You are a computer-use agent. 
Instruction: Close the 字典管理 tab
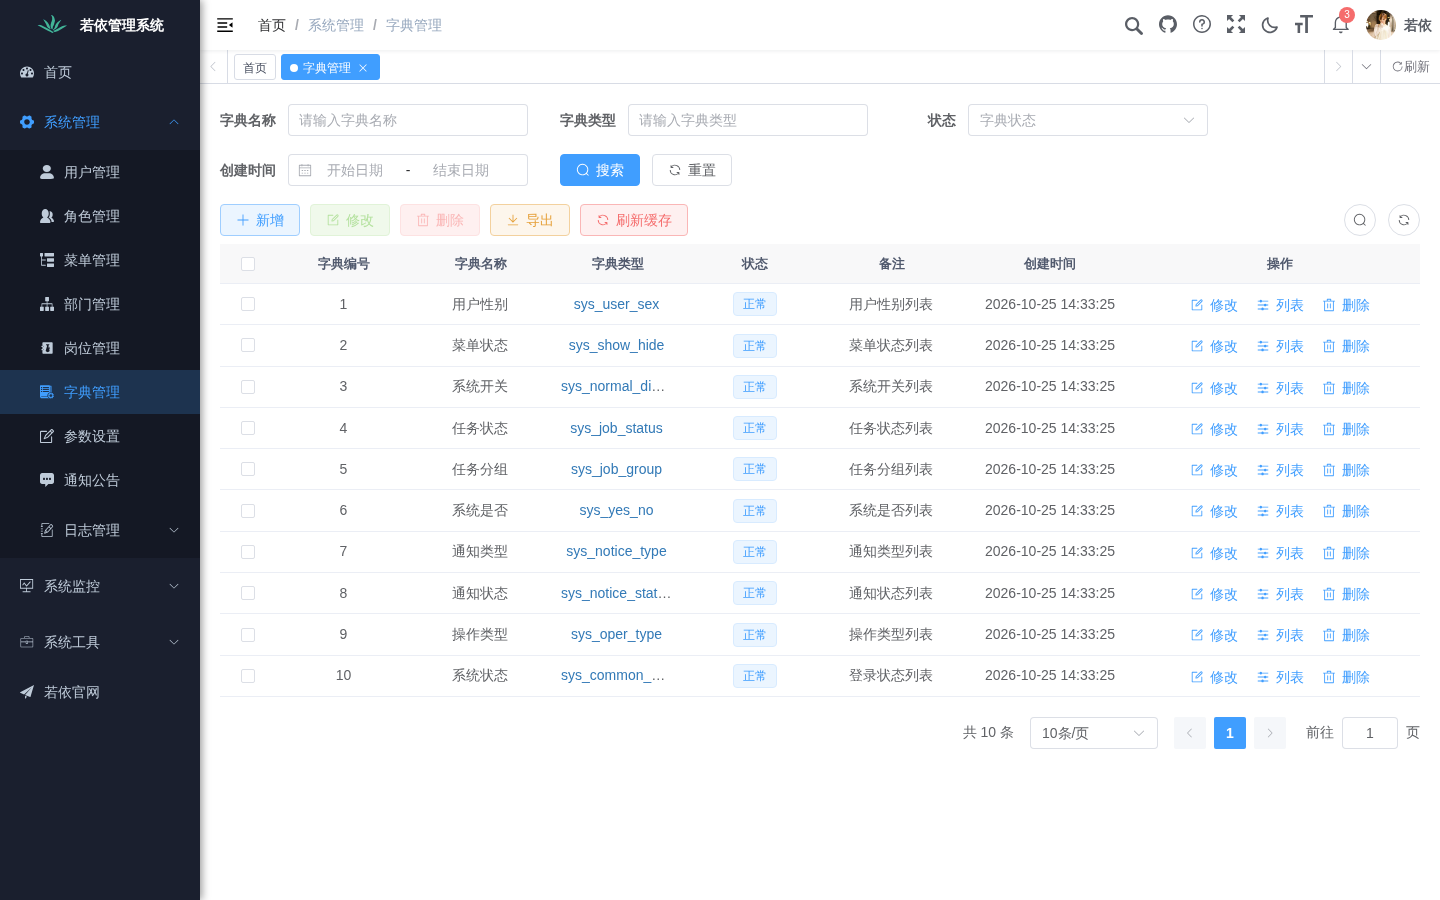[x=363, y=68]
